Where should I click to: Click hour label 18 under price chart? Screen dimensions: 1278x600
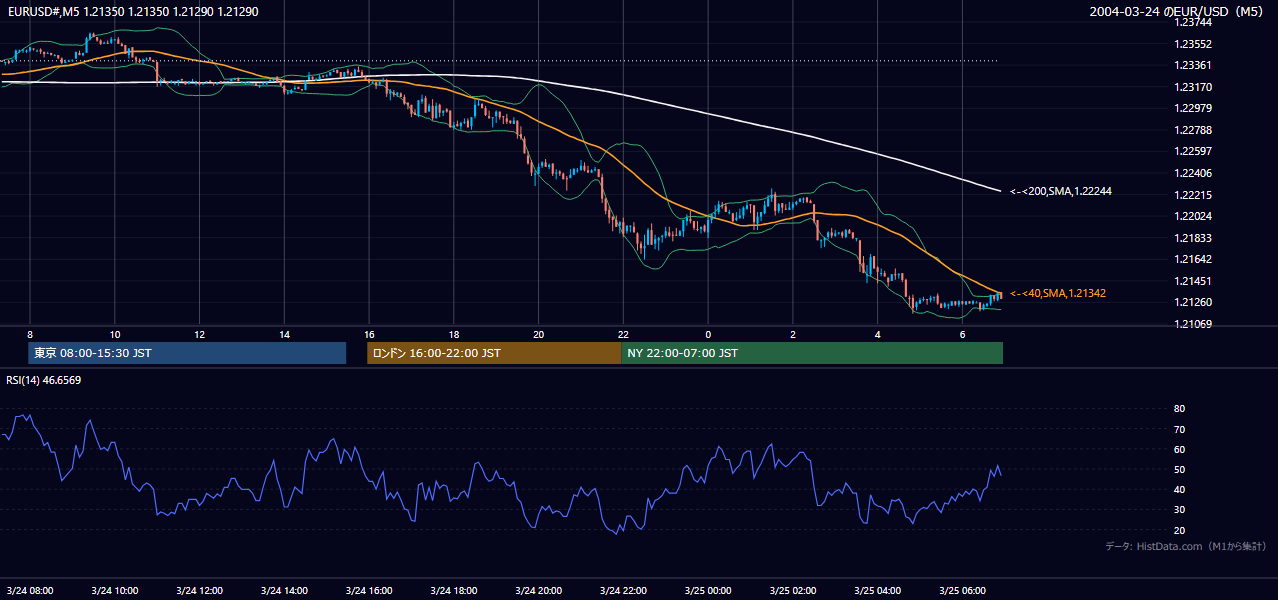tap(454, 334)
